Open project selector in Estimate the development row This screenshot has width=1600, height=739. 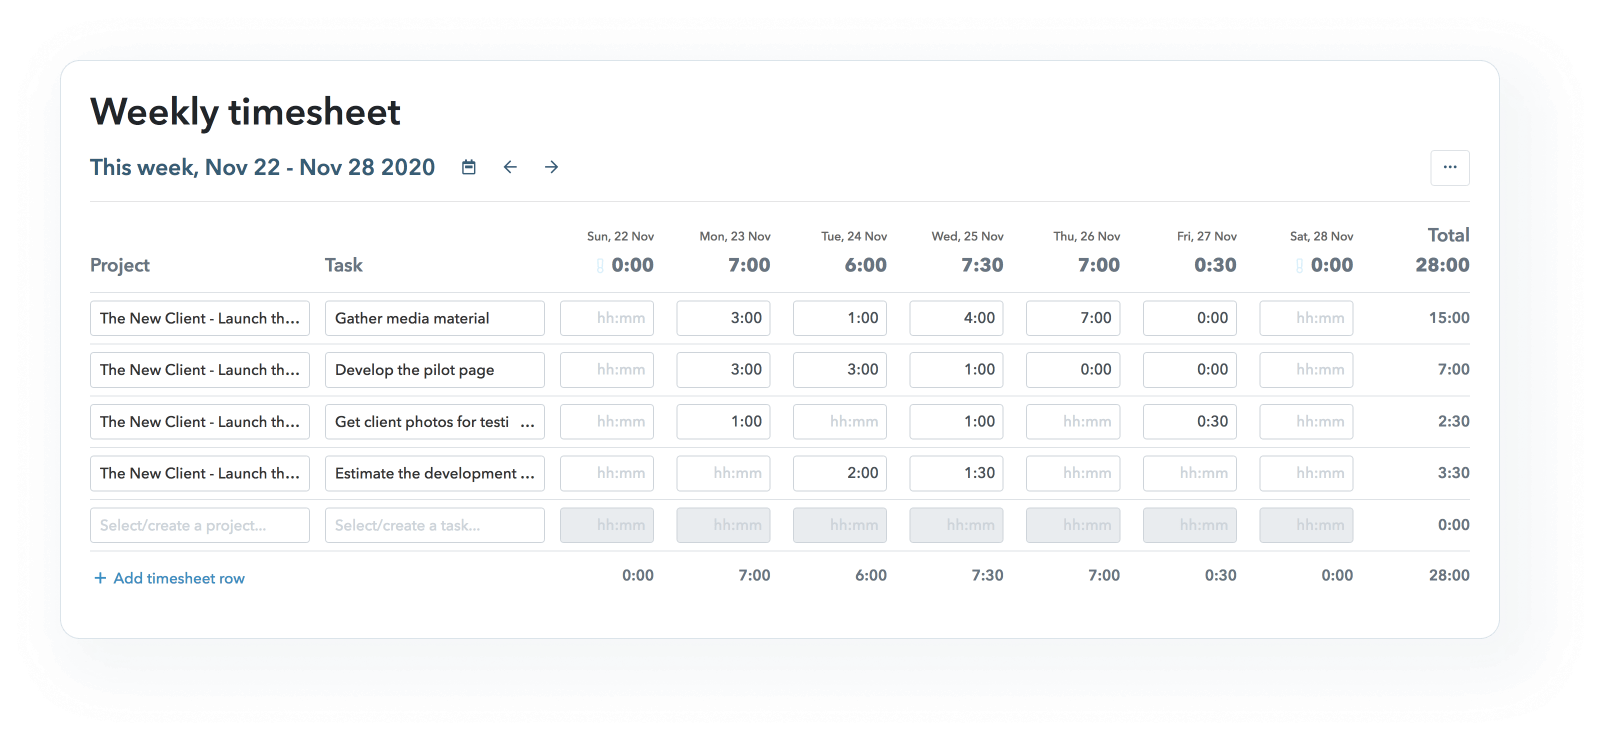[200, 473]
